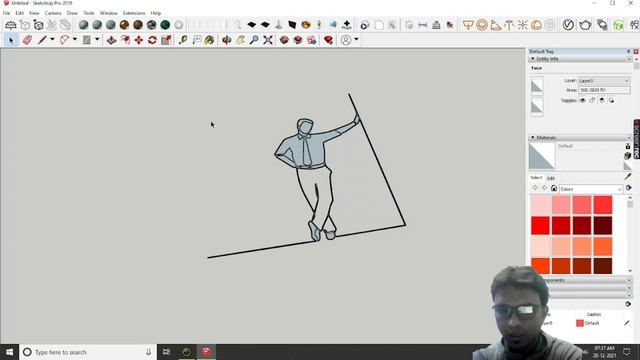Select the pink Eraser tool
The height and width of the screenshot is (360, 640).
coord(27,40)
